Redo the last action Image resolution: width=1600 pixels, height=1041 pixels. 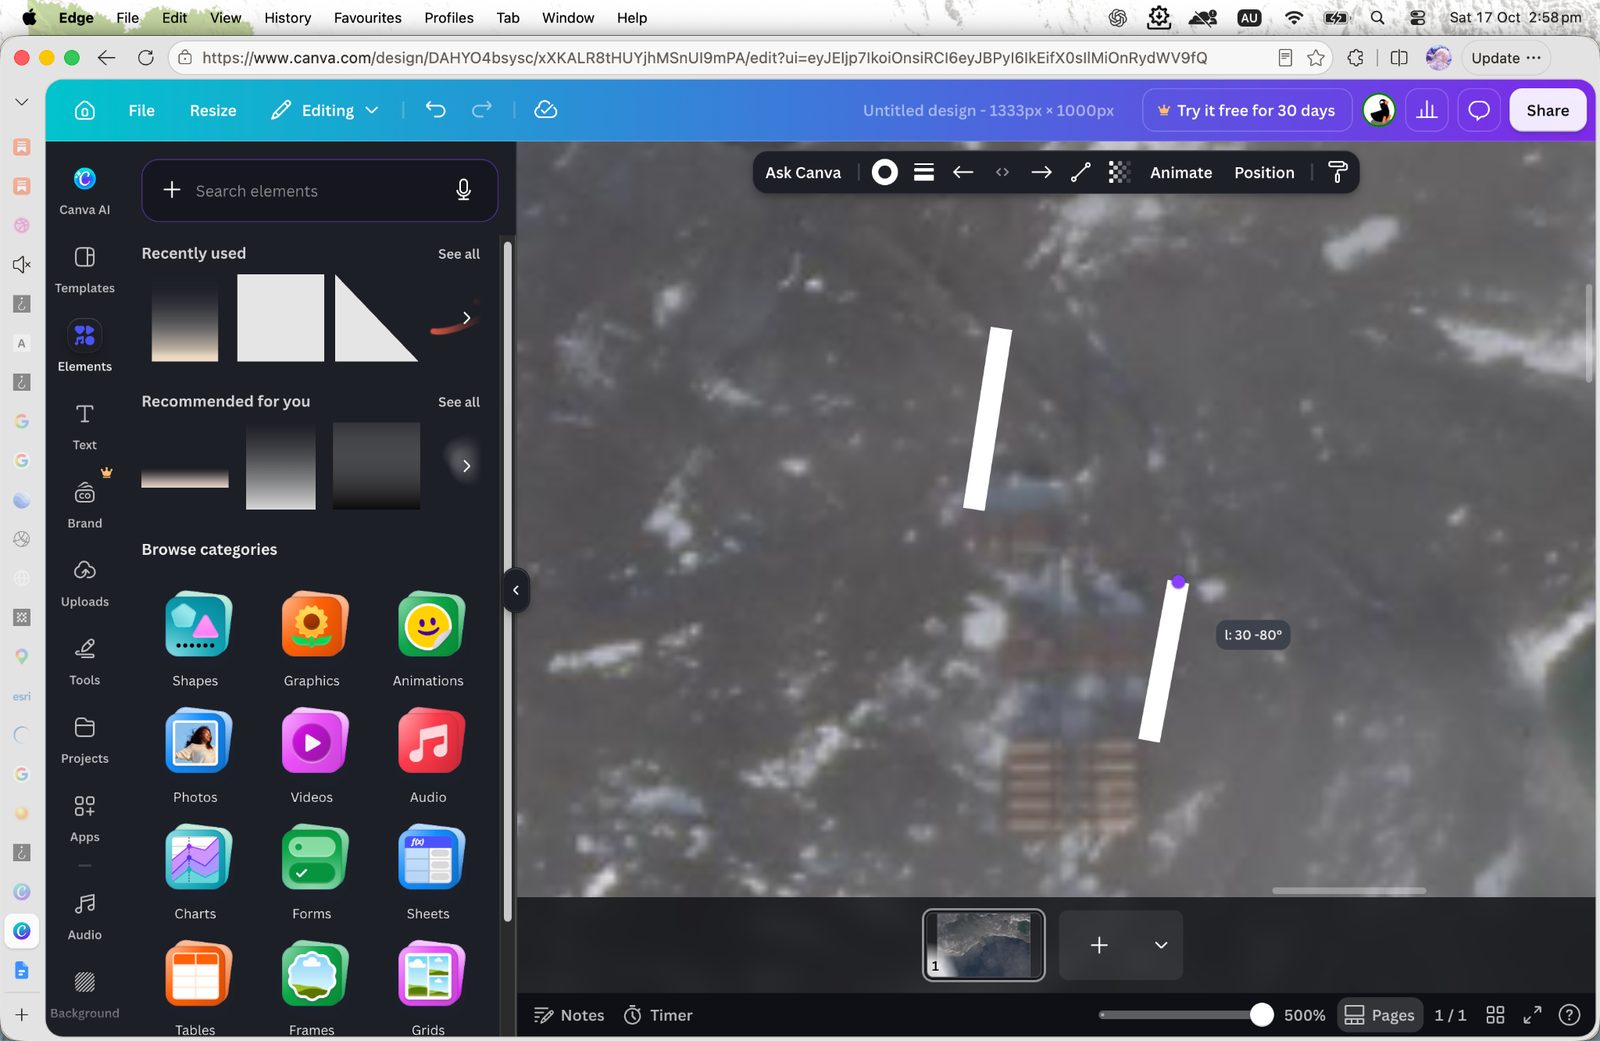[482, 110]
